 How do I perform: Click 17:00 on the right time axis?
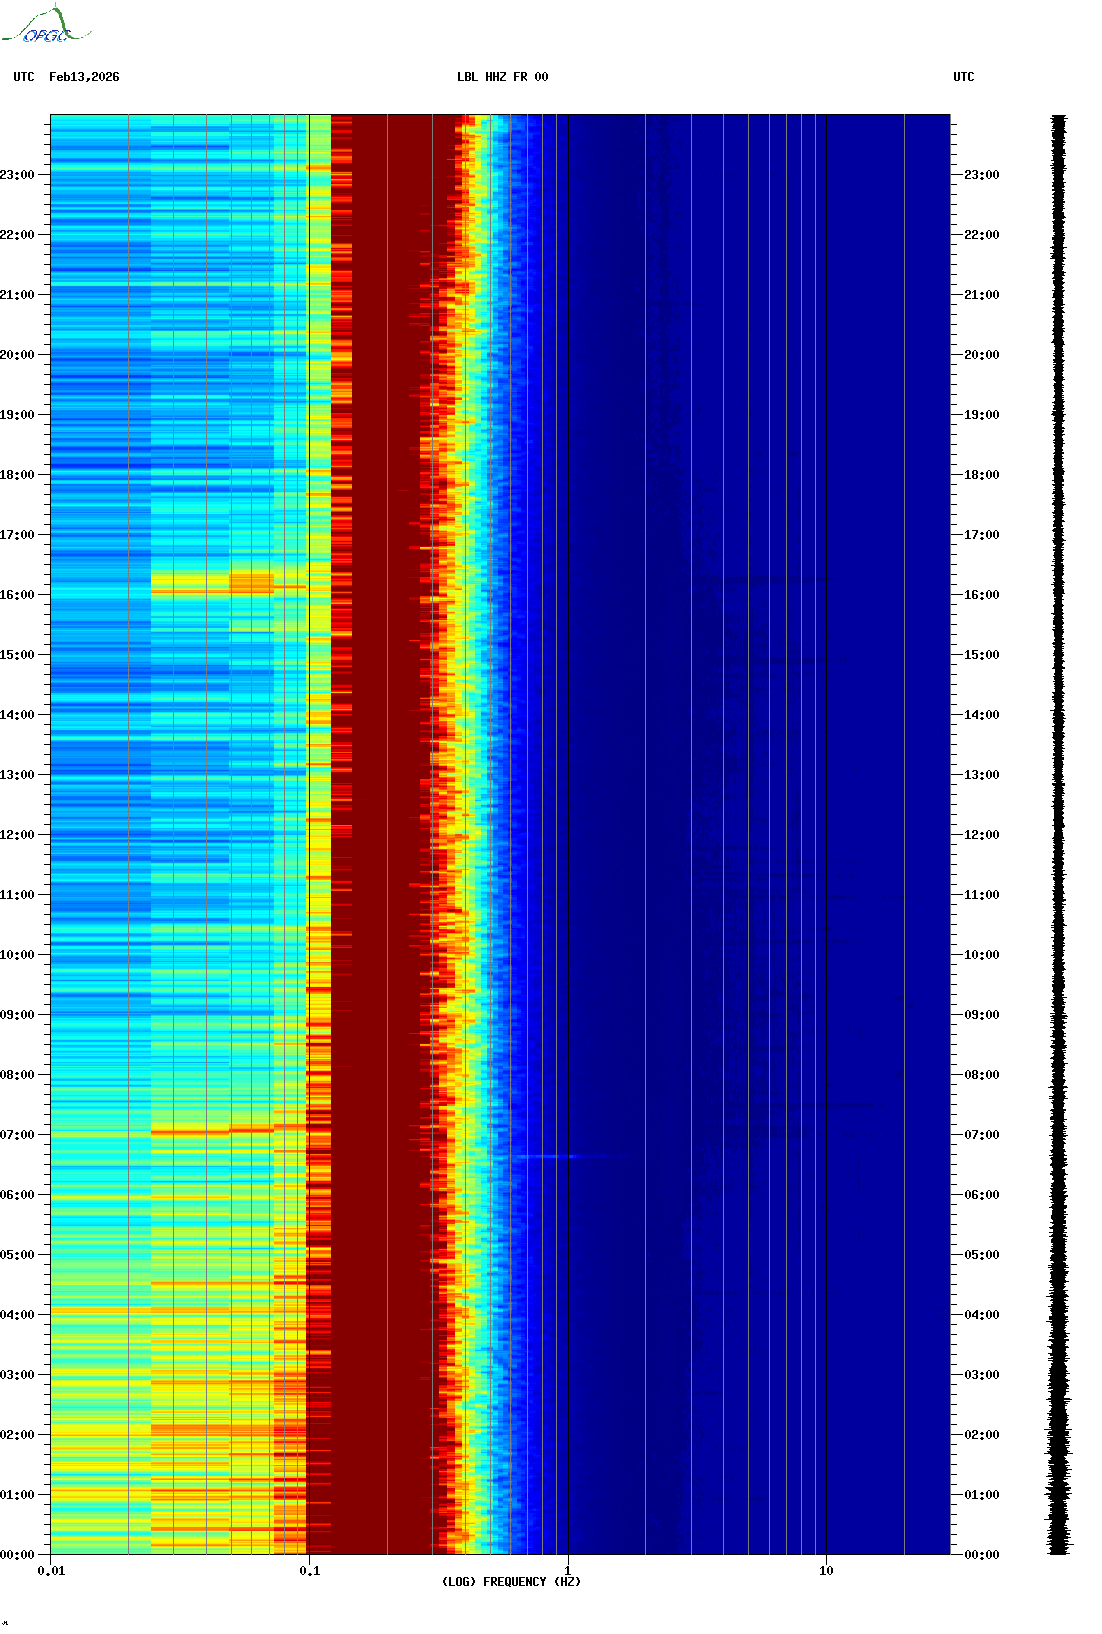tap(982, 535)
